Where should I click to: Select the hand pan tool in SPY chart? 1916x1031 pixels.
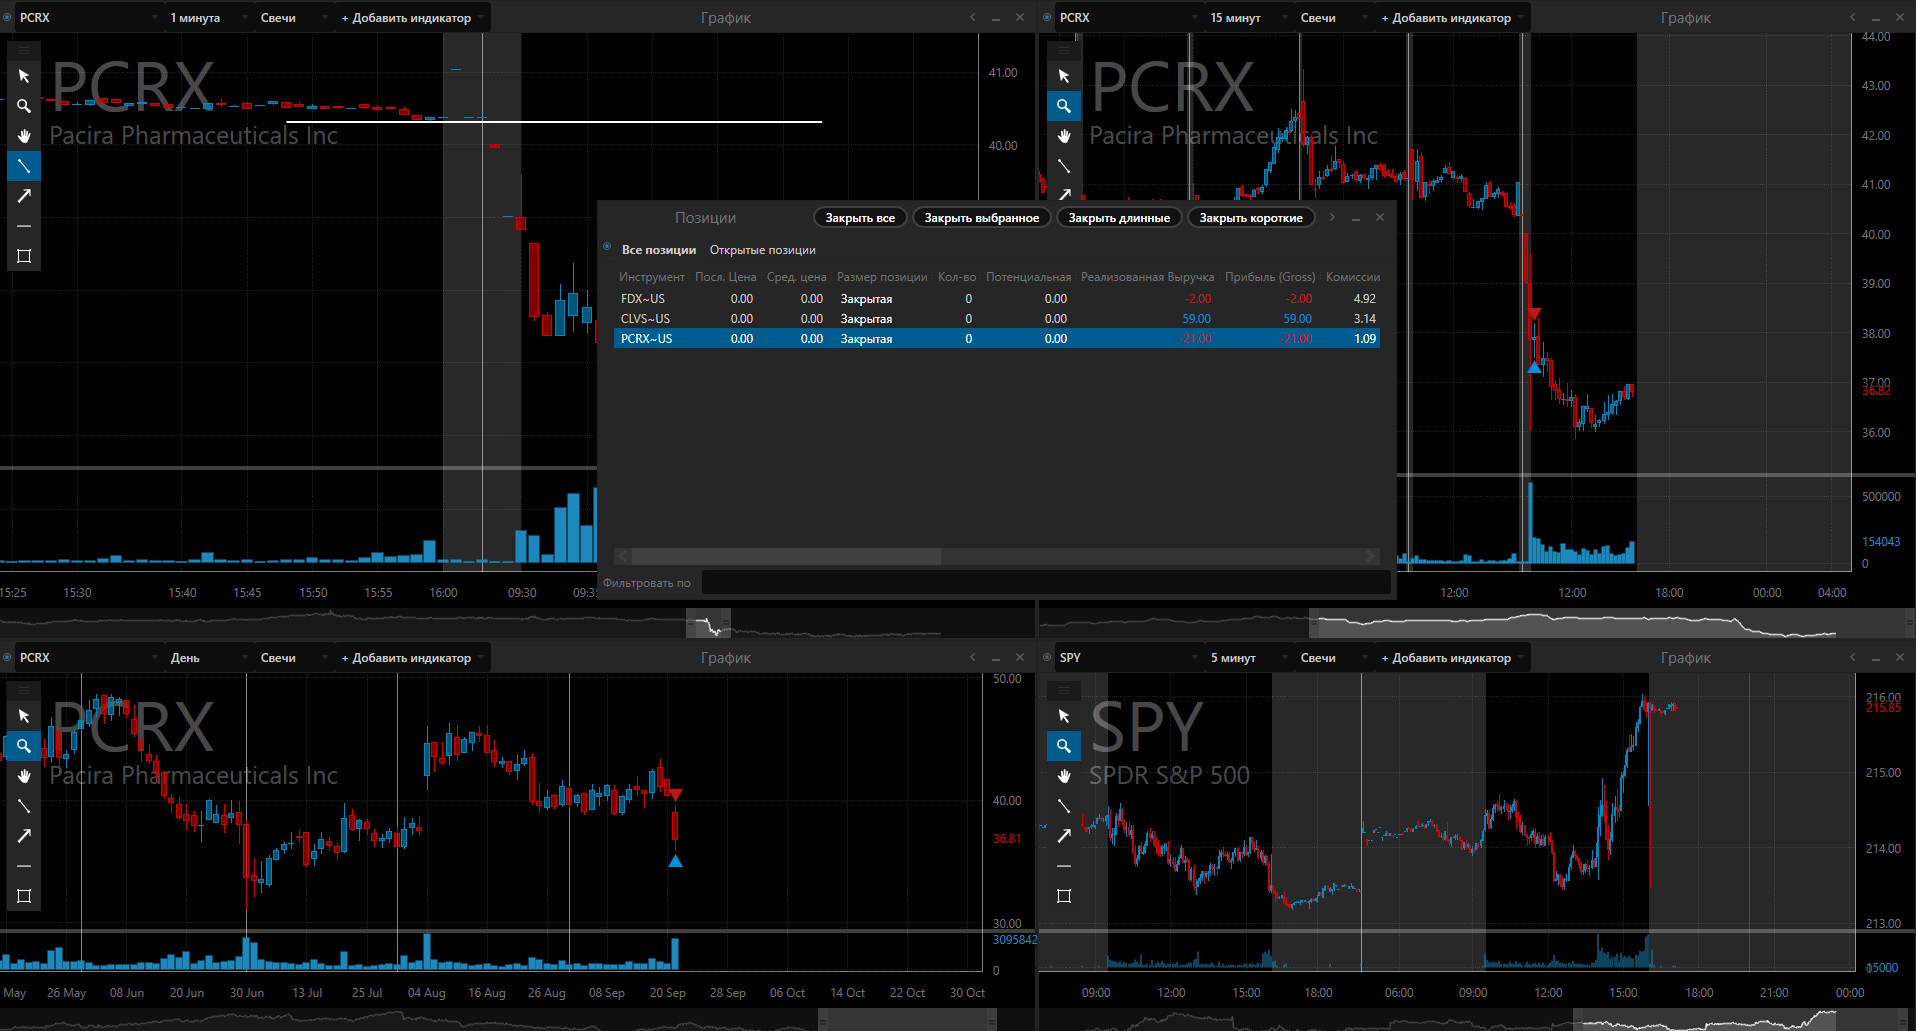[x=1064, y=776]
